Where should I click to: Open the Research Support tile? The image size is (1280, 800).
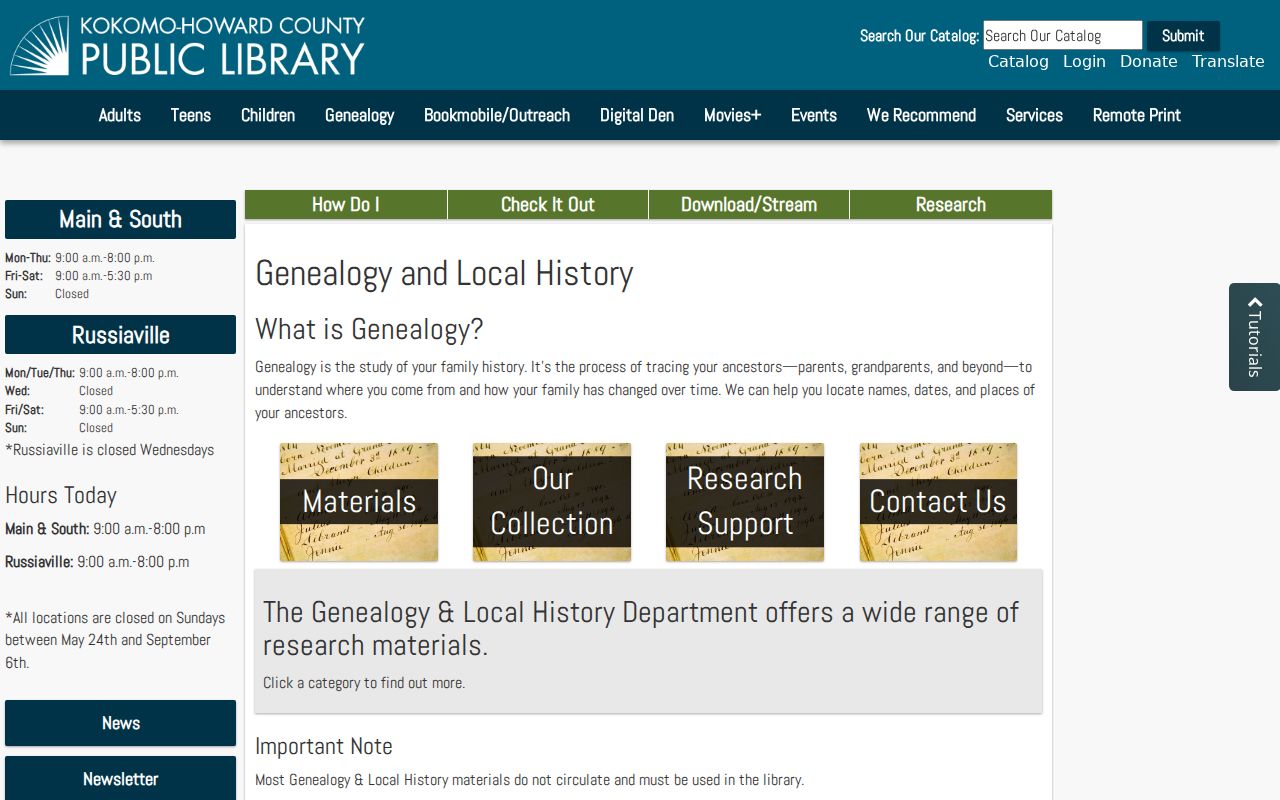click(745, 502)
